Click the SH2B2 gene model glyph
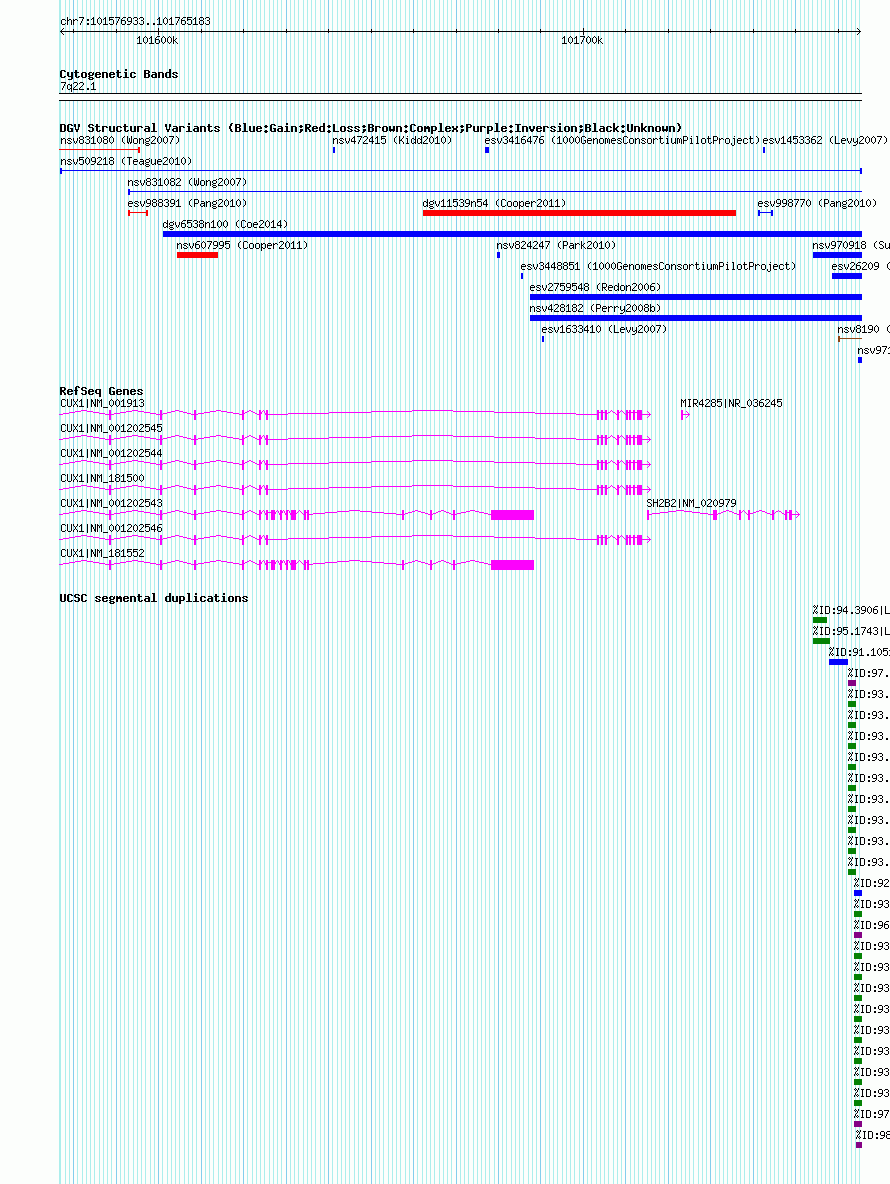This screenshot has width=890, height=1184. pos(723,515)
